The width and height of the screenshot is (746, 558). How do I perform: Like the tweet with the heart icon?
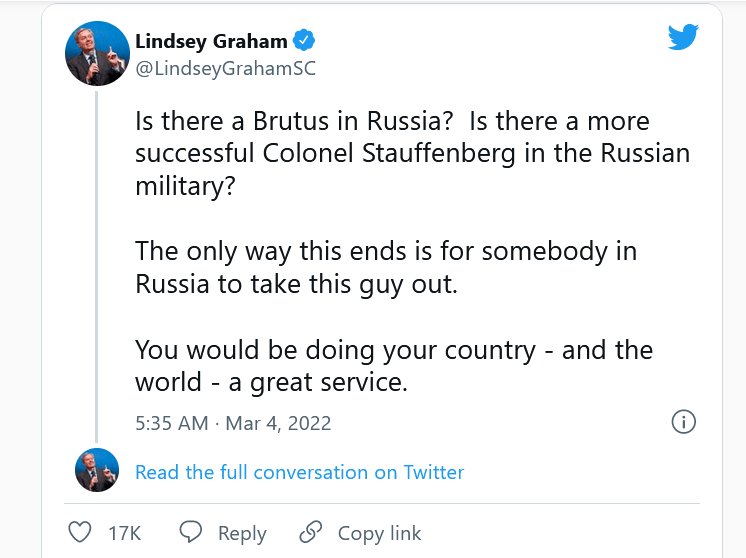pos(80,532)
